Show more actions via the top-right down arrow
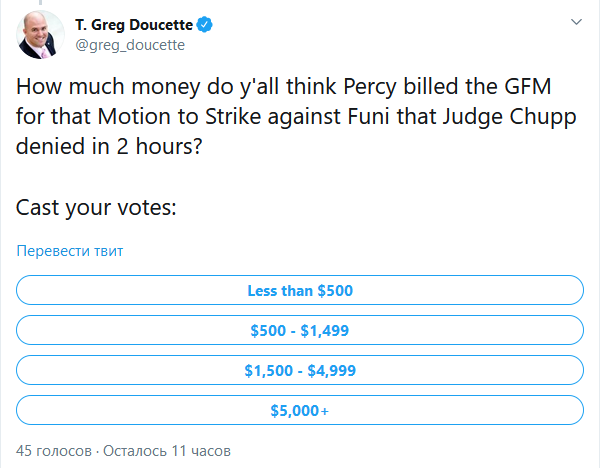This screenshot has height=468, width=608. (x=576, y=22)
